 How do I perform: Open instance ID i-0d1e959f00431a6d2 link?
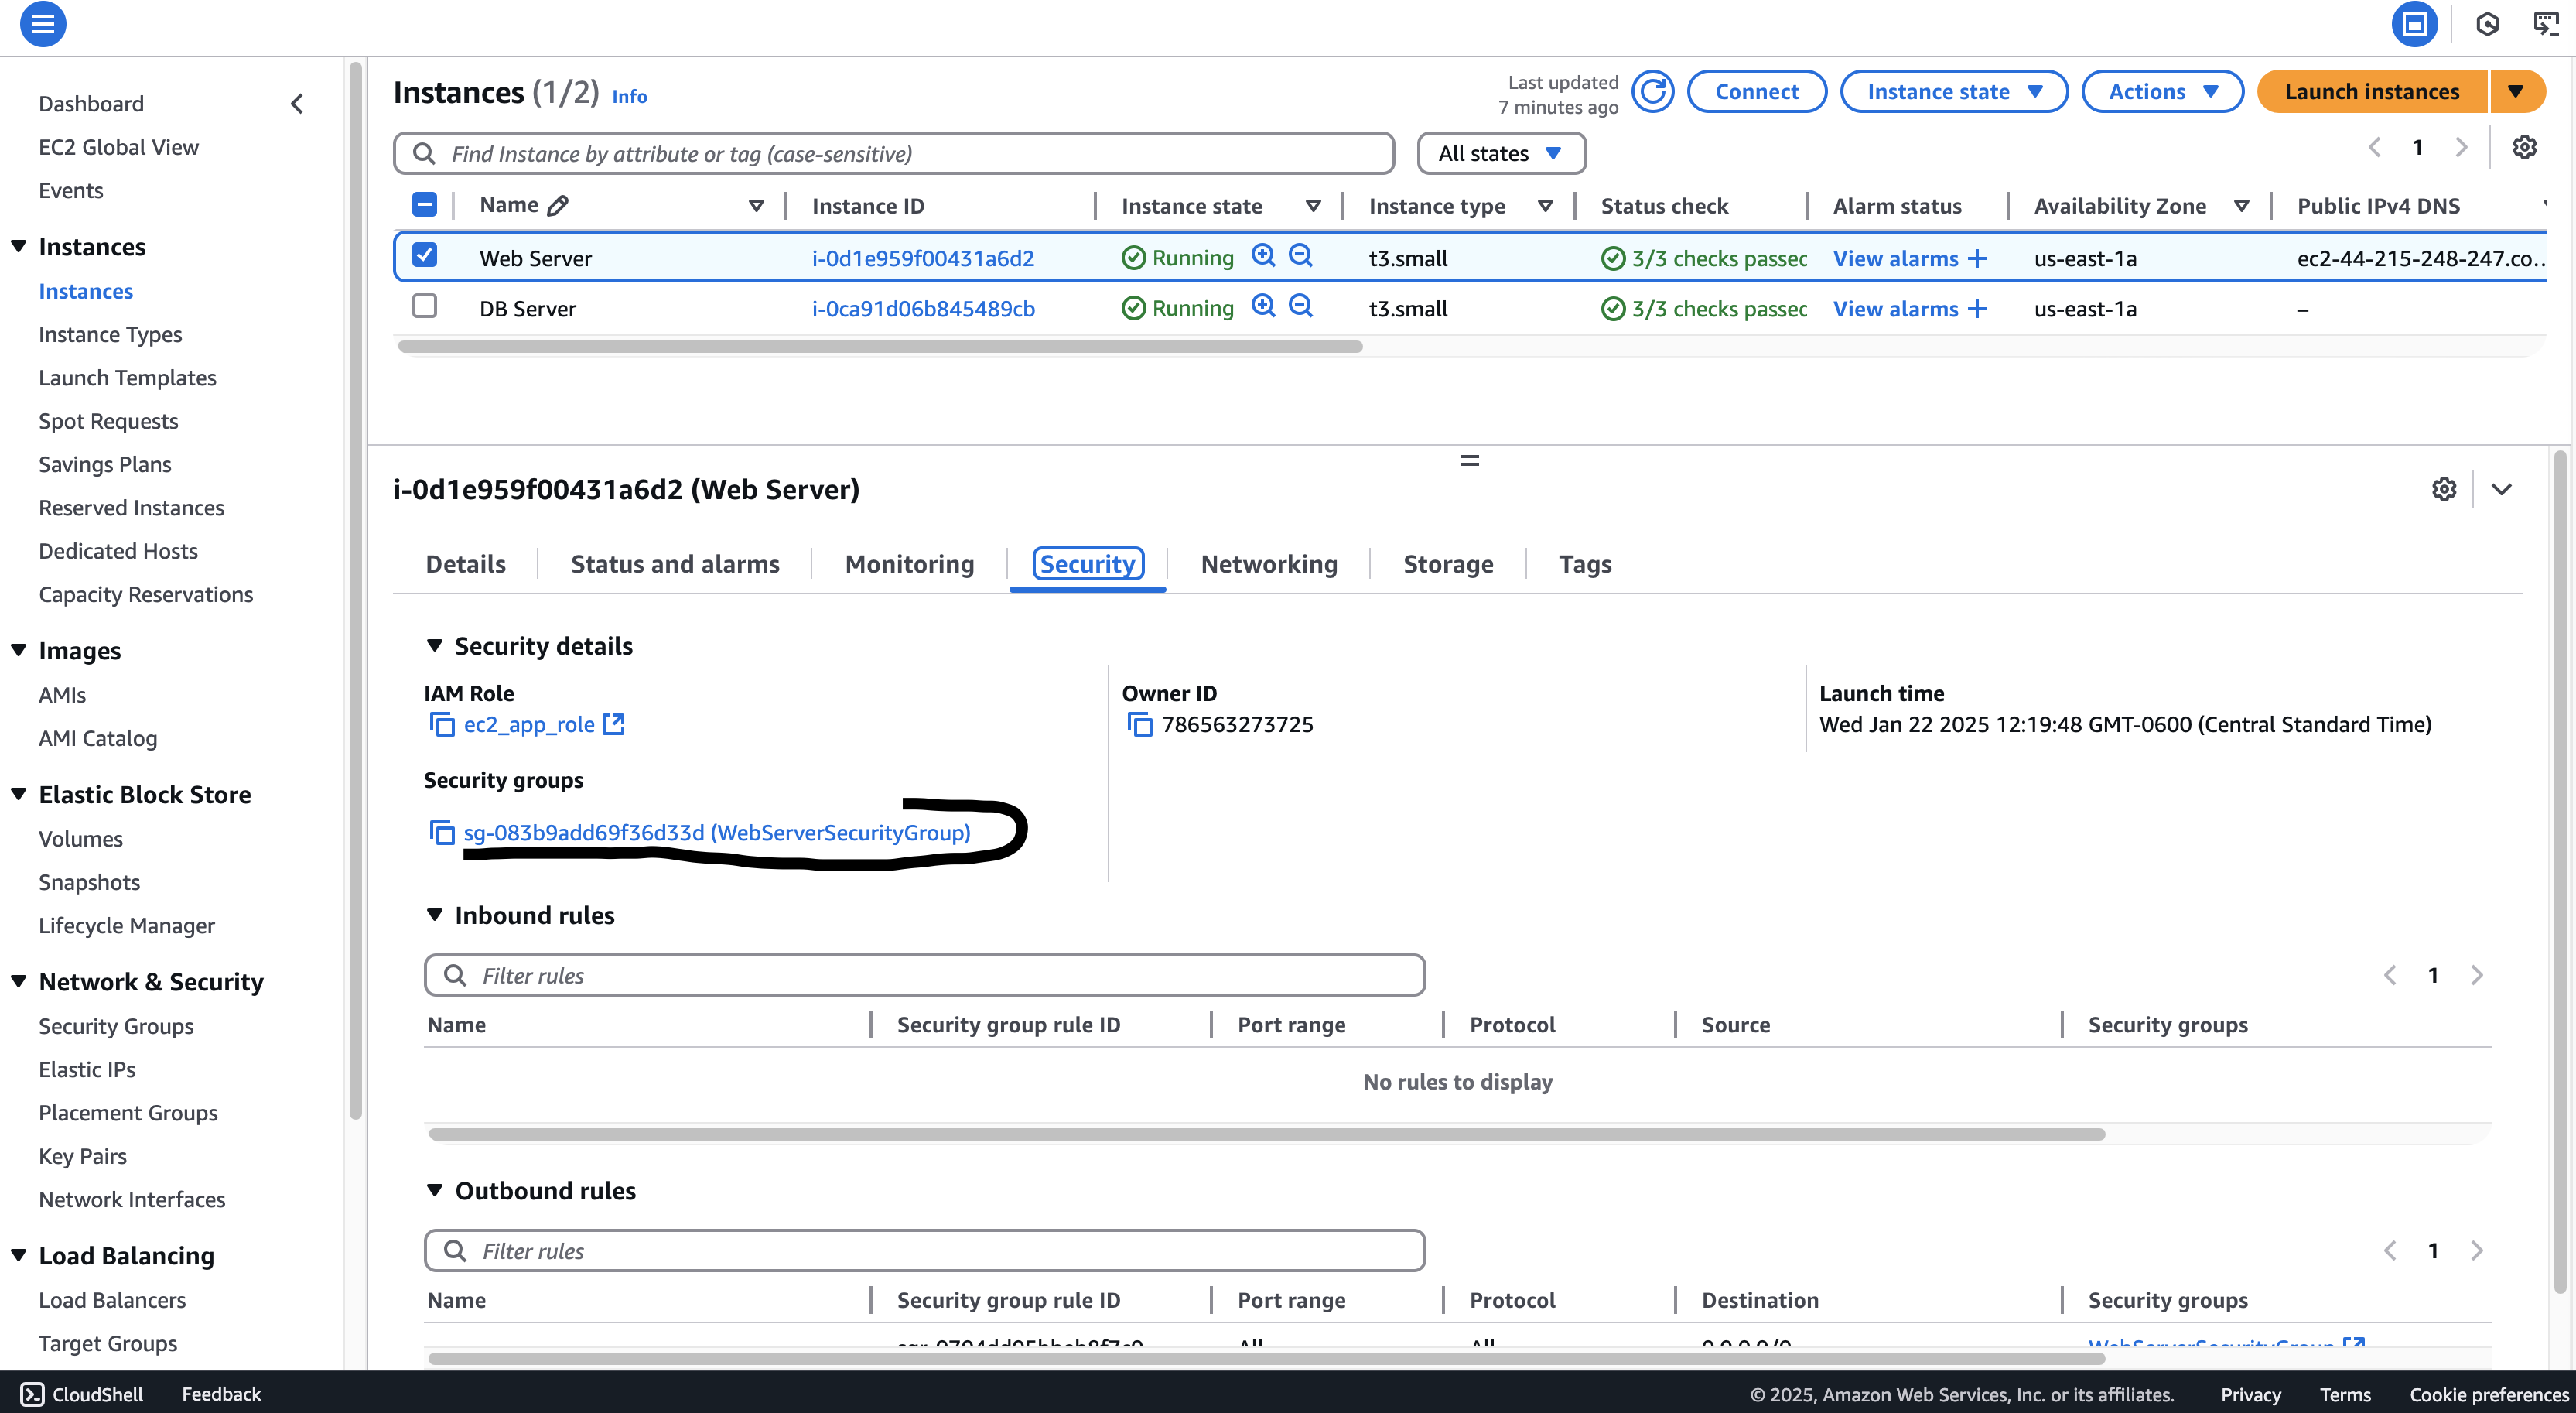[x=923, y=259]
